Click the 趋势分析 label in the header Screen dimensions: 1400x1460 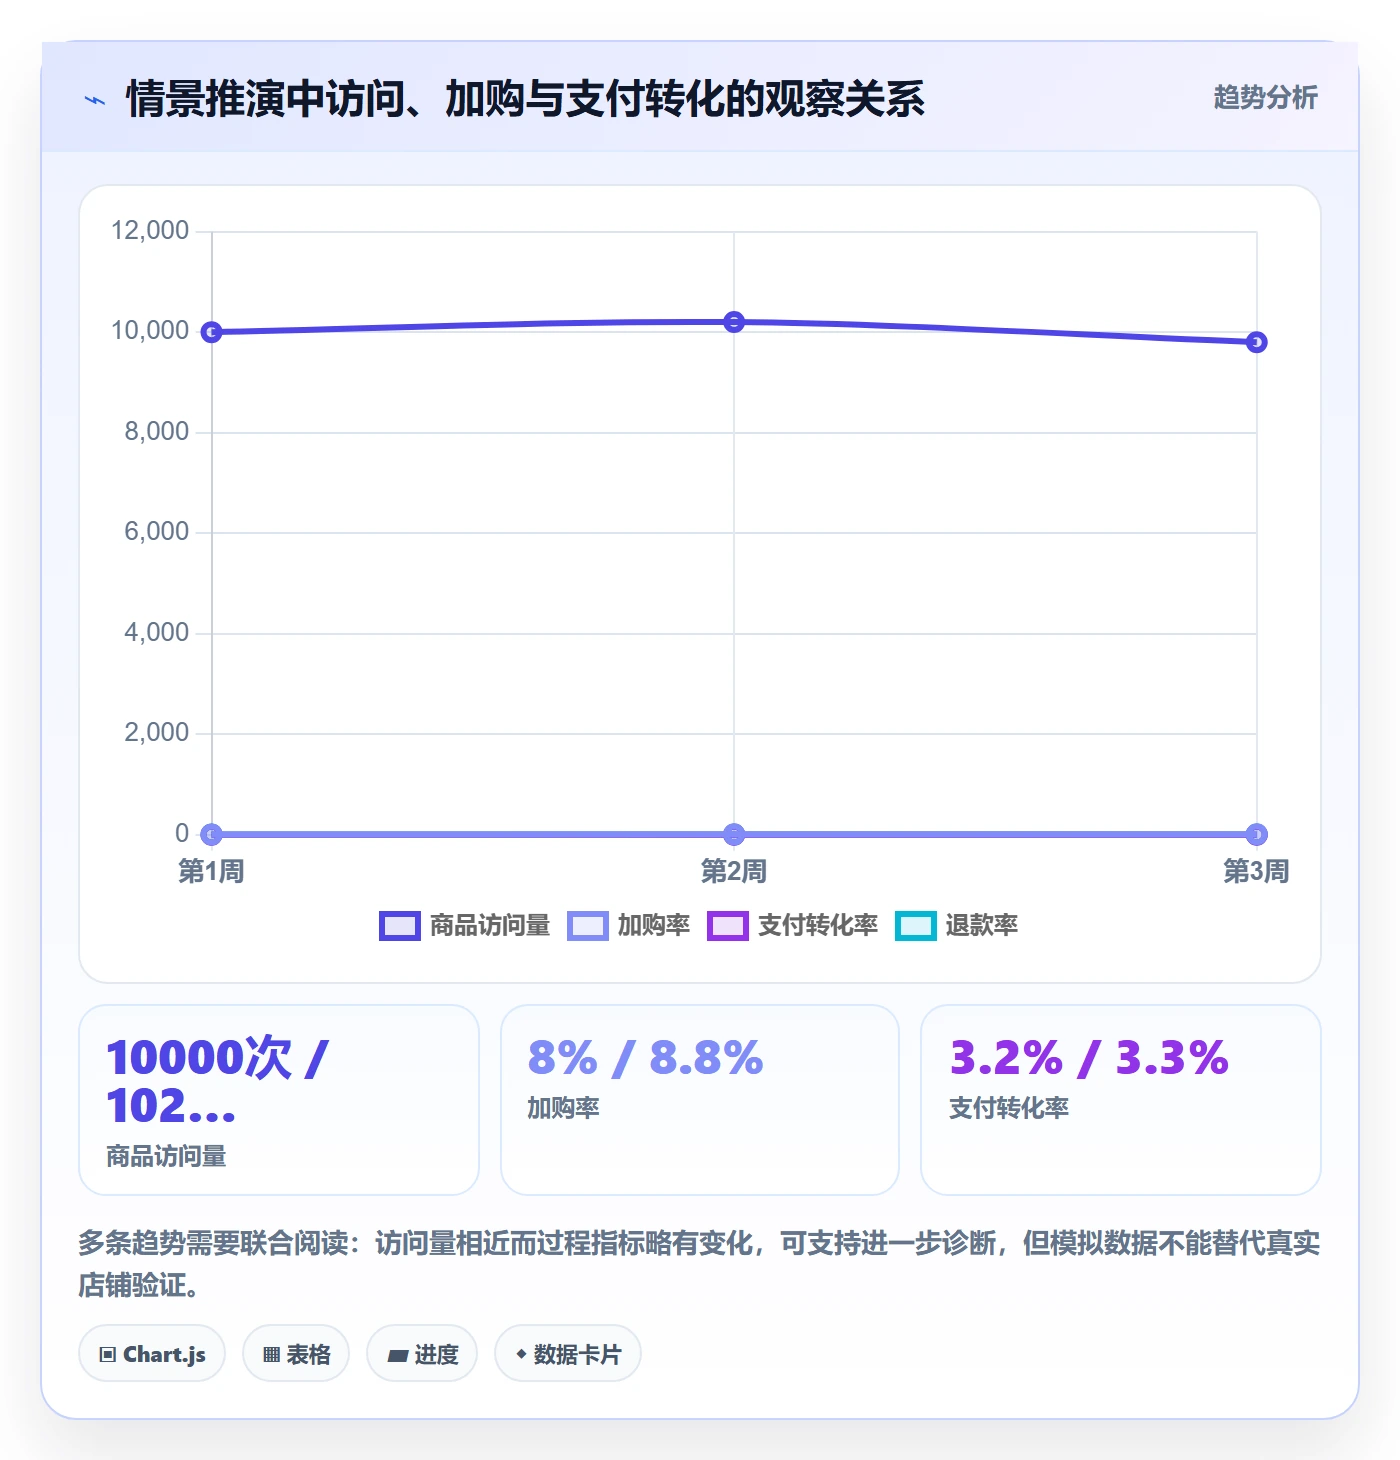(x=1265, y=98)
